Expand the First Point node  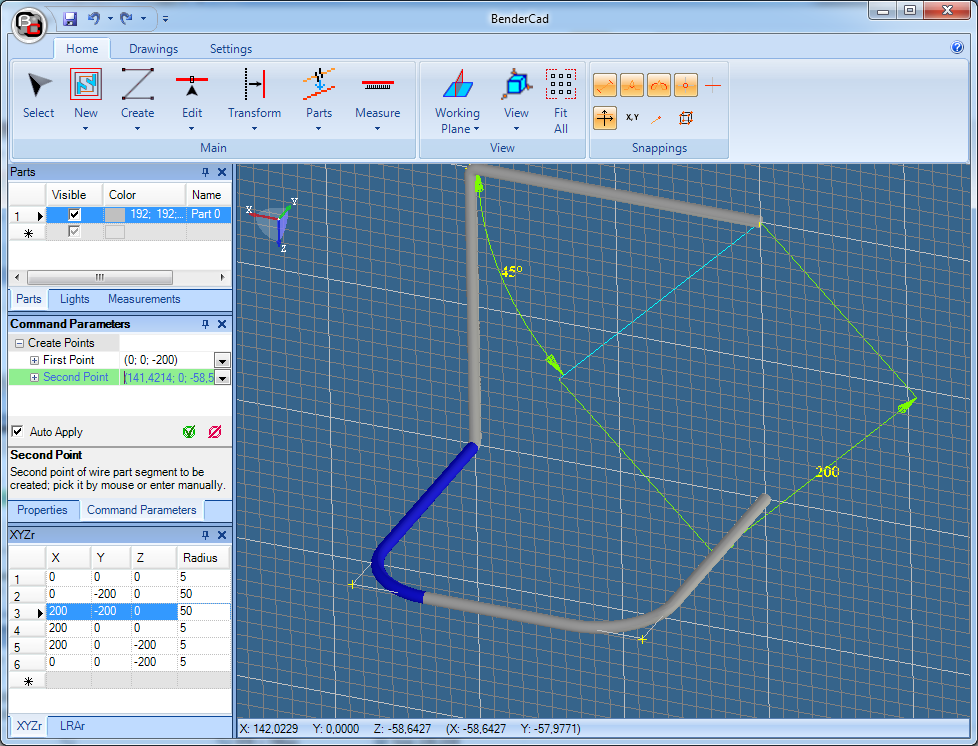click(x=34, y=360)
